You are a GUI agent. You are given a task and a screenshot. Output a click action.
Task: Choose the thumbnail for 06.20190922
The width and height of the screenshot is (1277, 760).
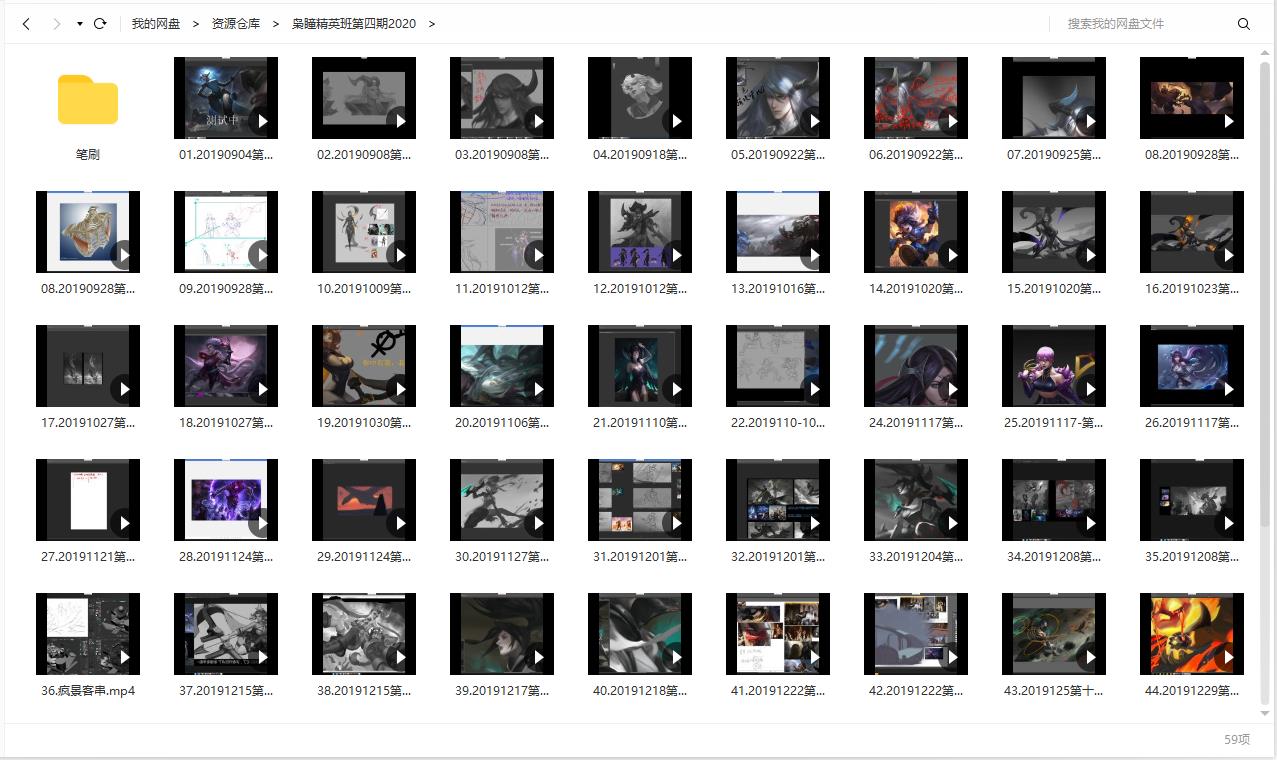coord(916,97)
